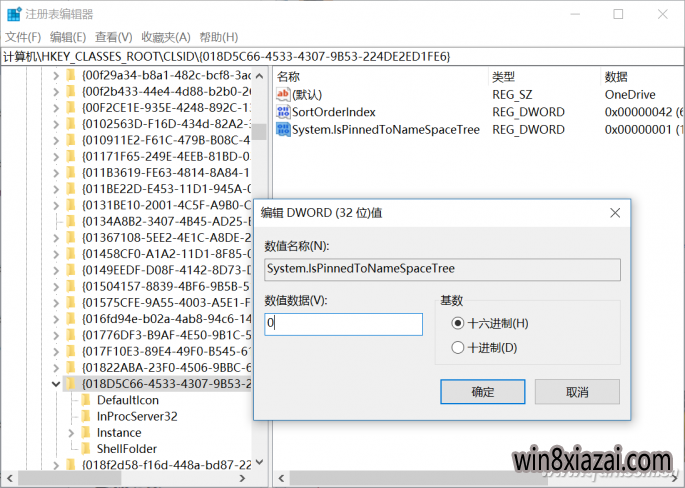Expand the Instance subkey
The image size is (685, 488).
coord(71,433)
